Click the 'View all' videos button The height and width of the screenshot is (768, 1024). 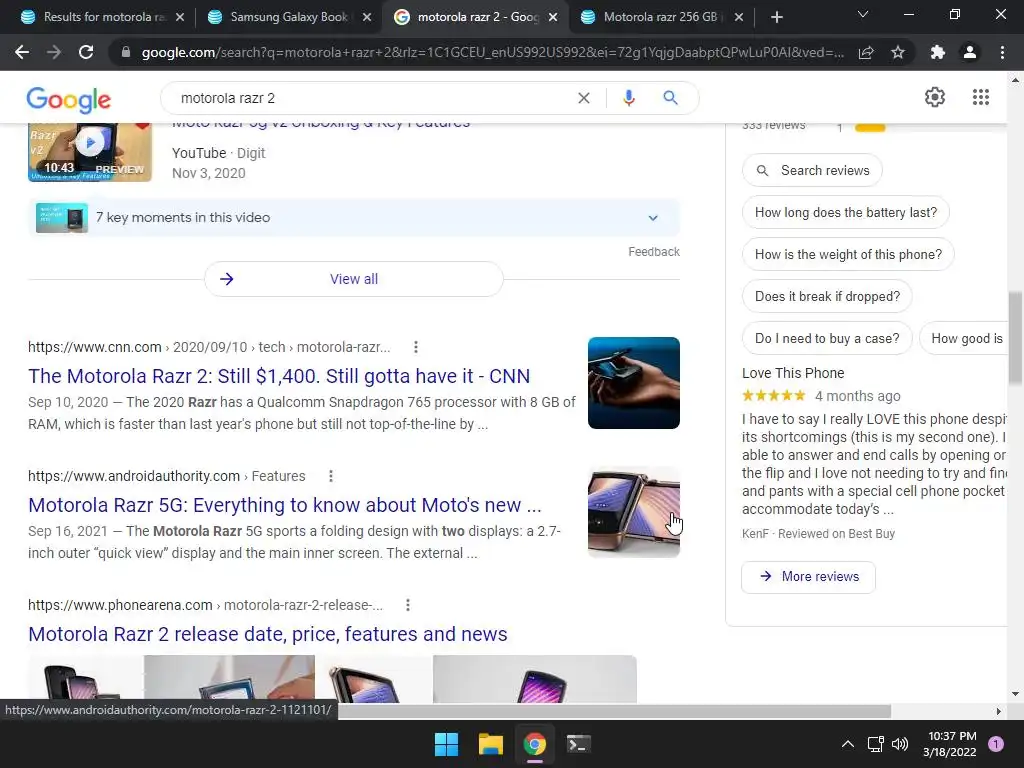[x=354, y=279]
